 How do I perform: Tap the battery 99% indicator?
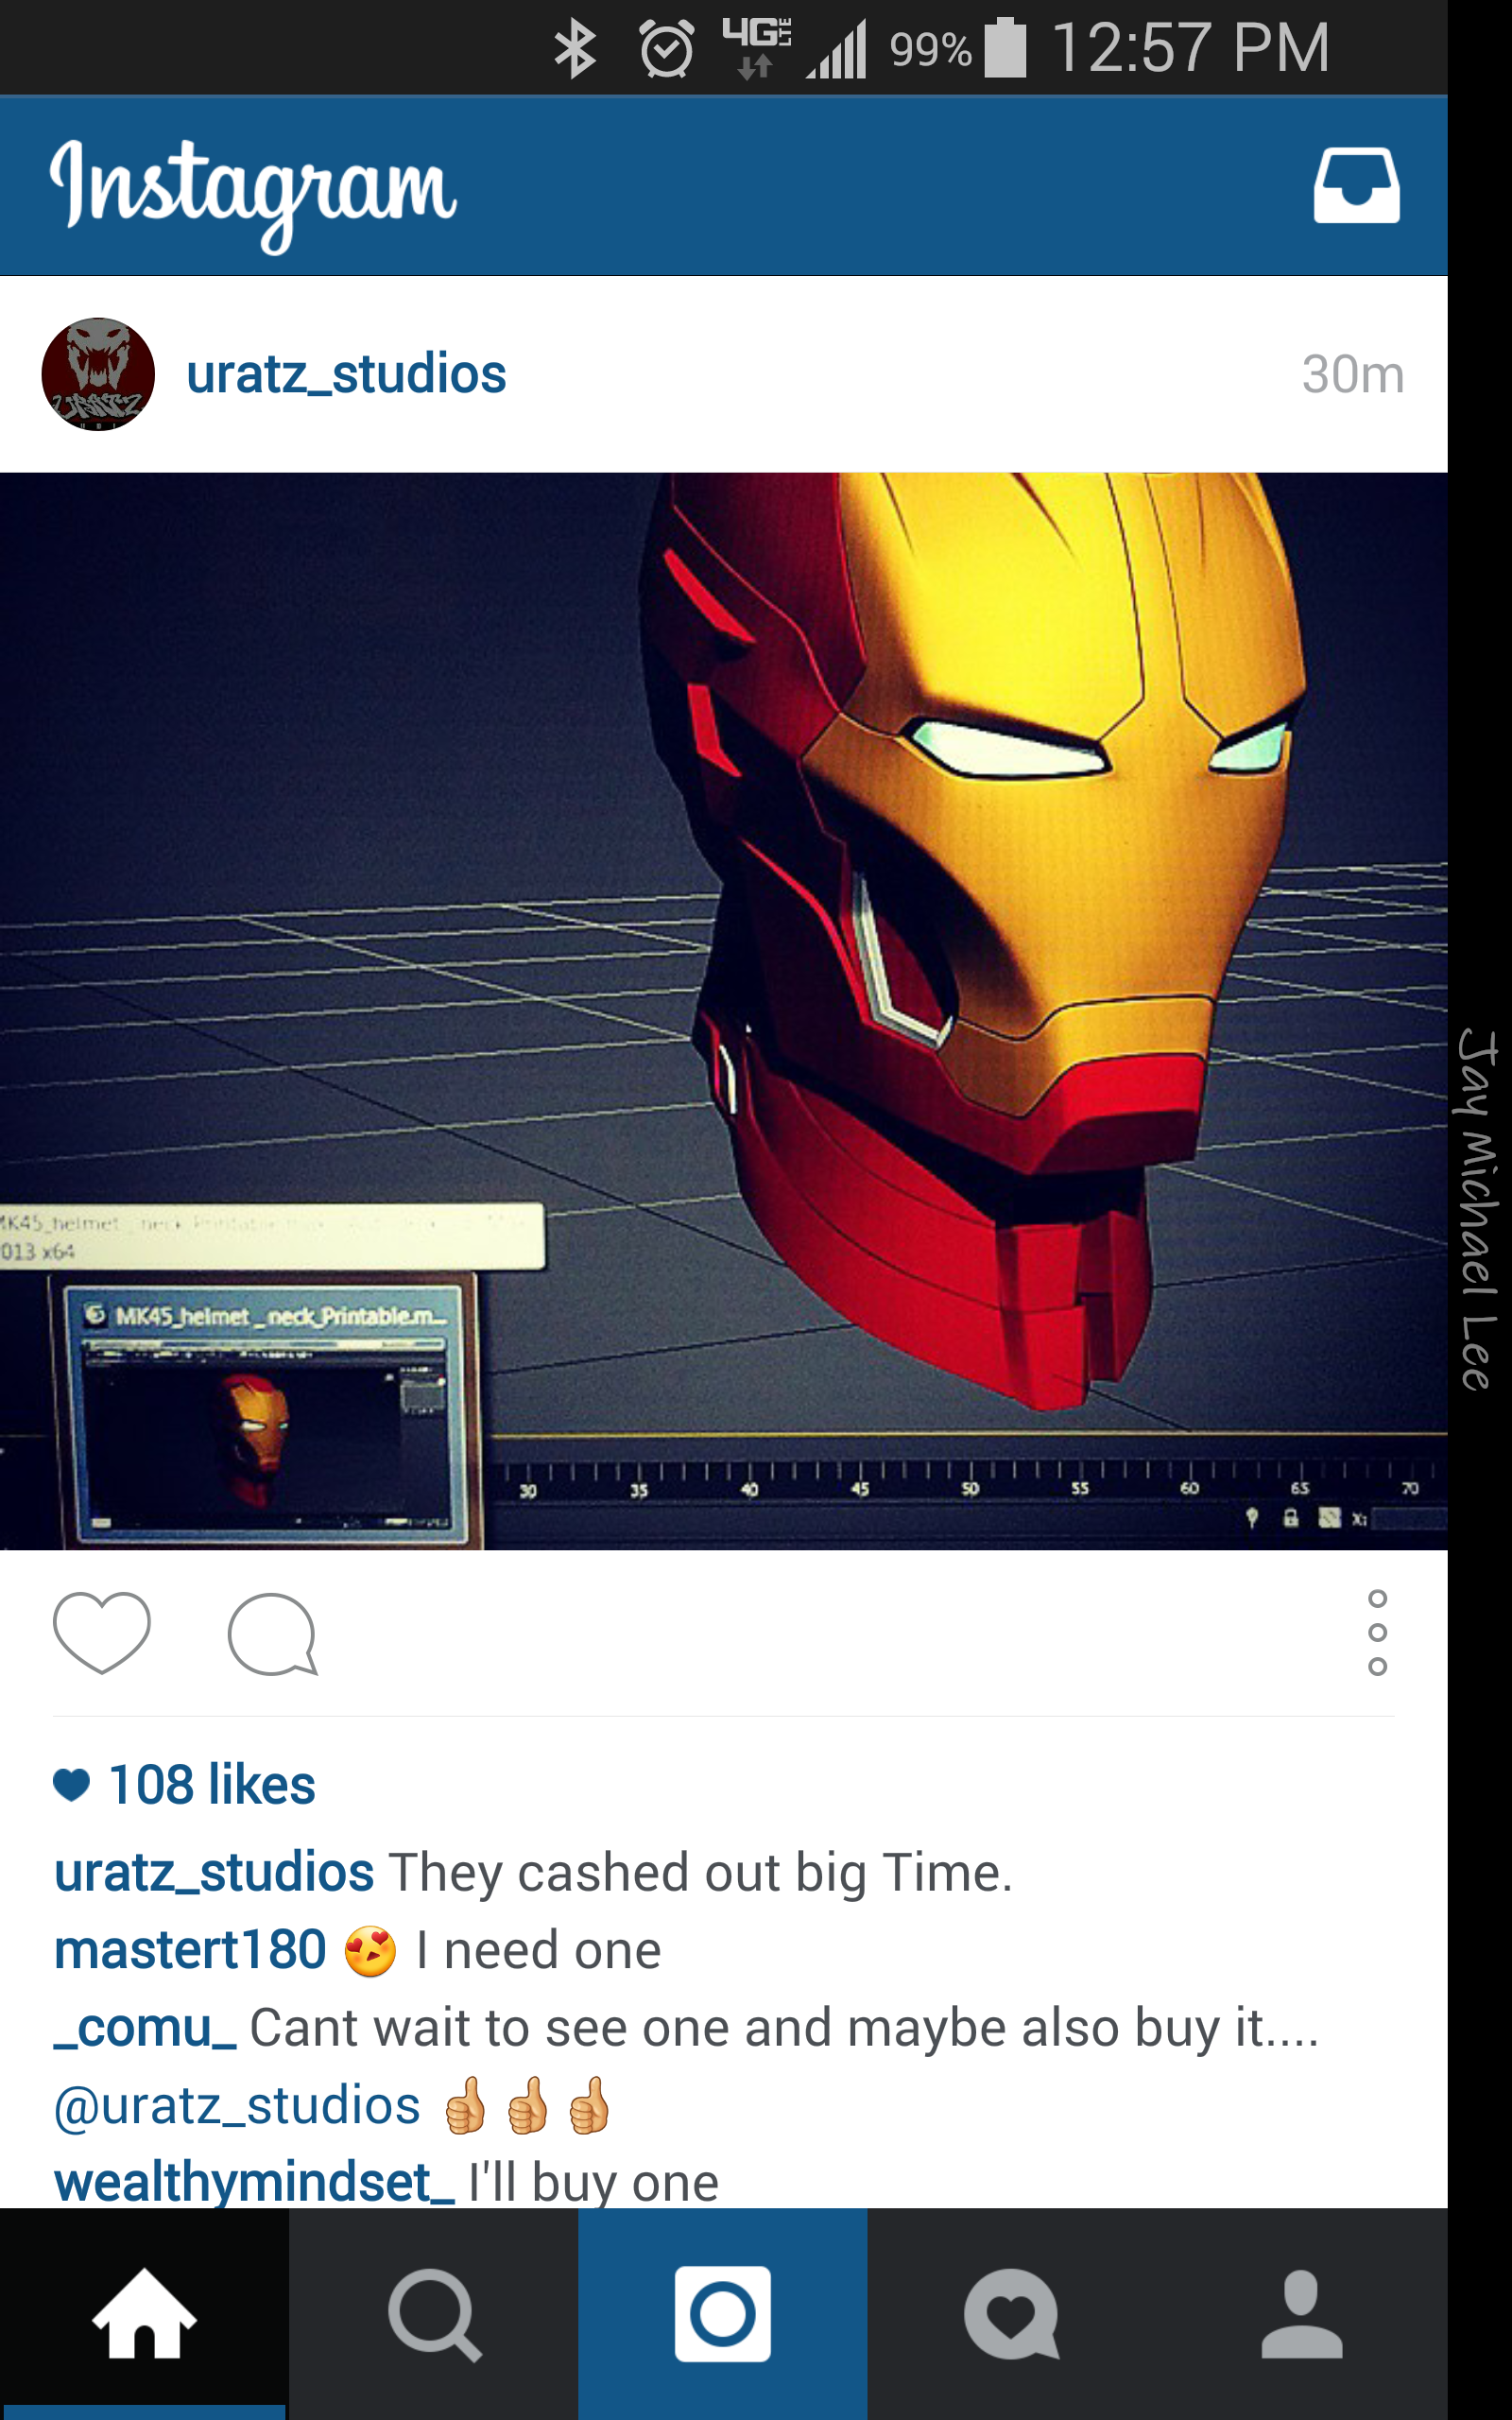958,48
